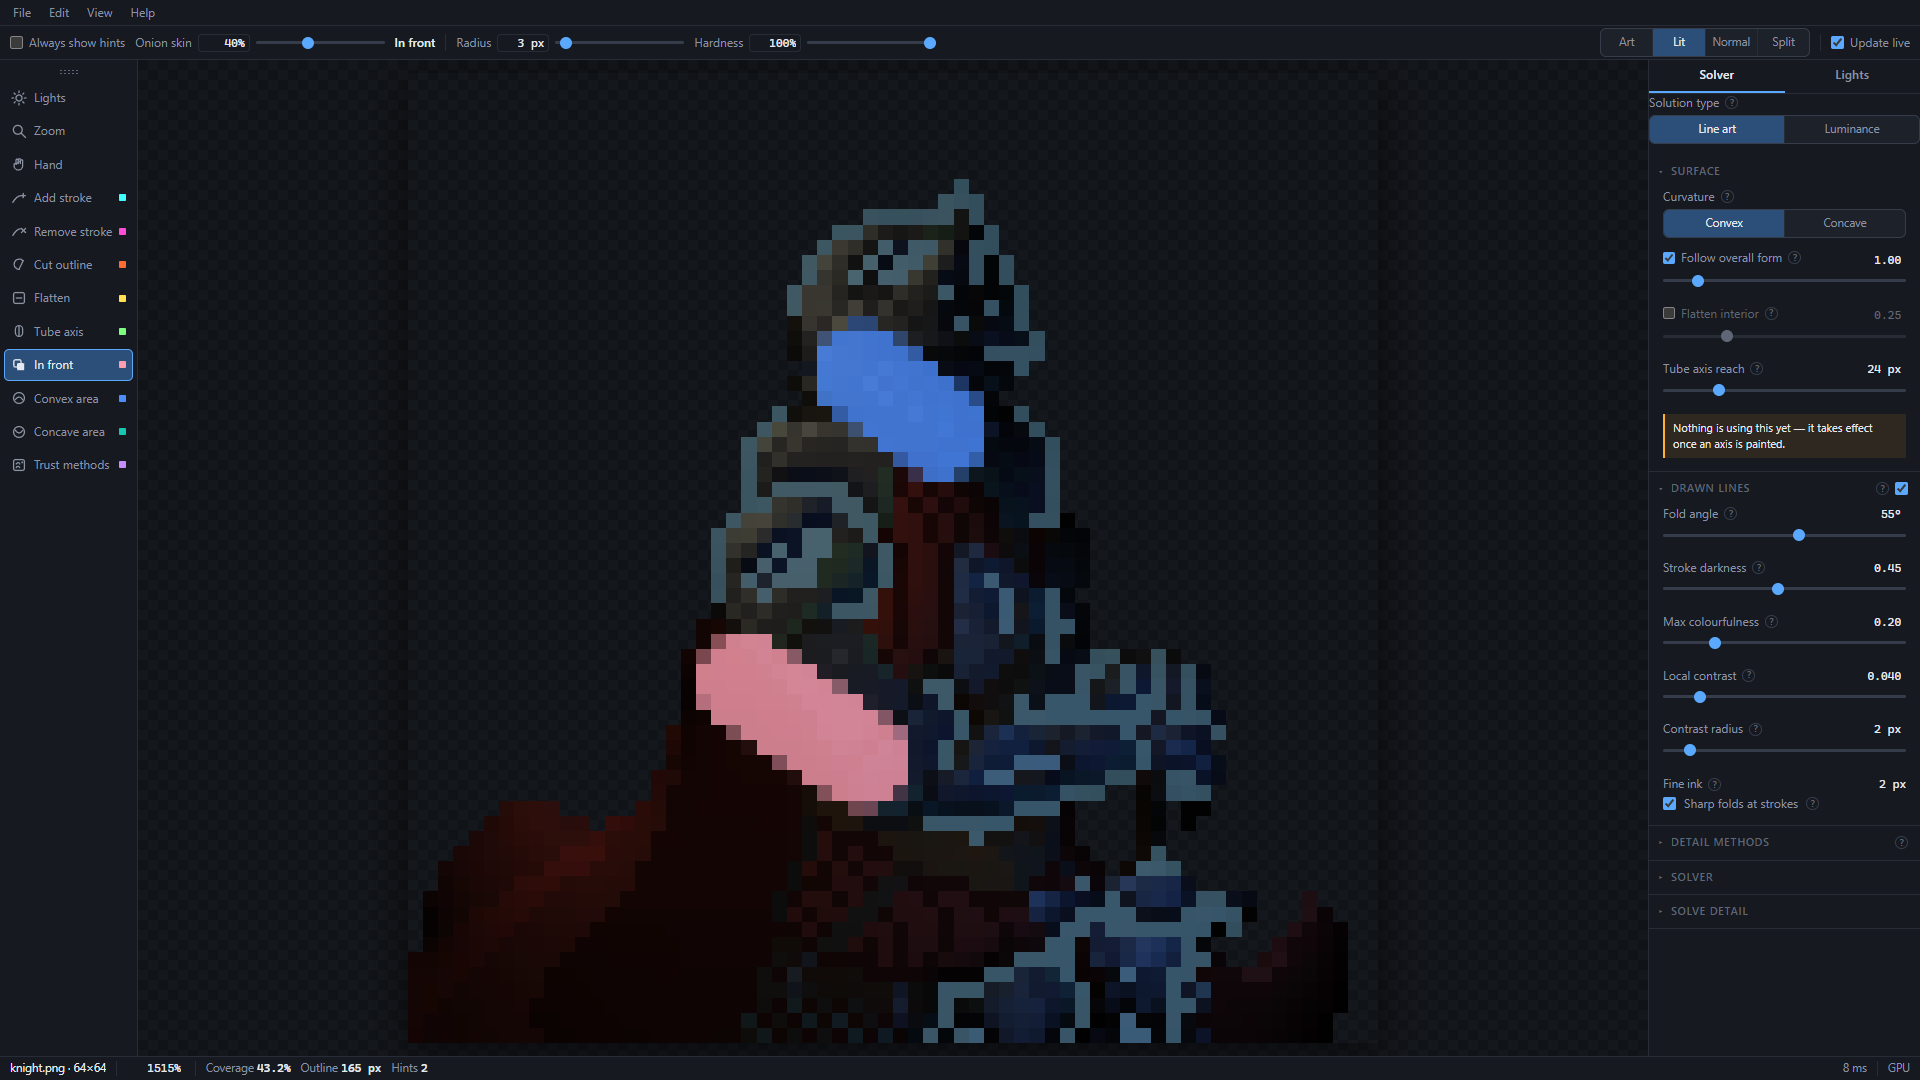Open help icon for Fine ink

pyautogui.click(x=1715, y=784)
